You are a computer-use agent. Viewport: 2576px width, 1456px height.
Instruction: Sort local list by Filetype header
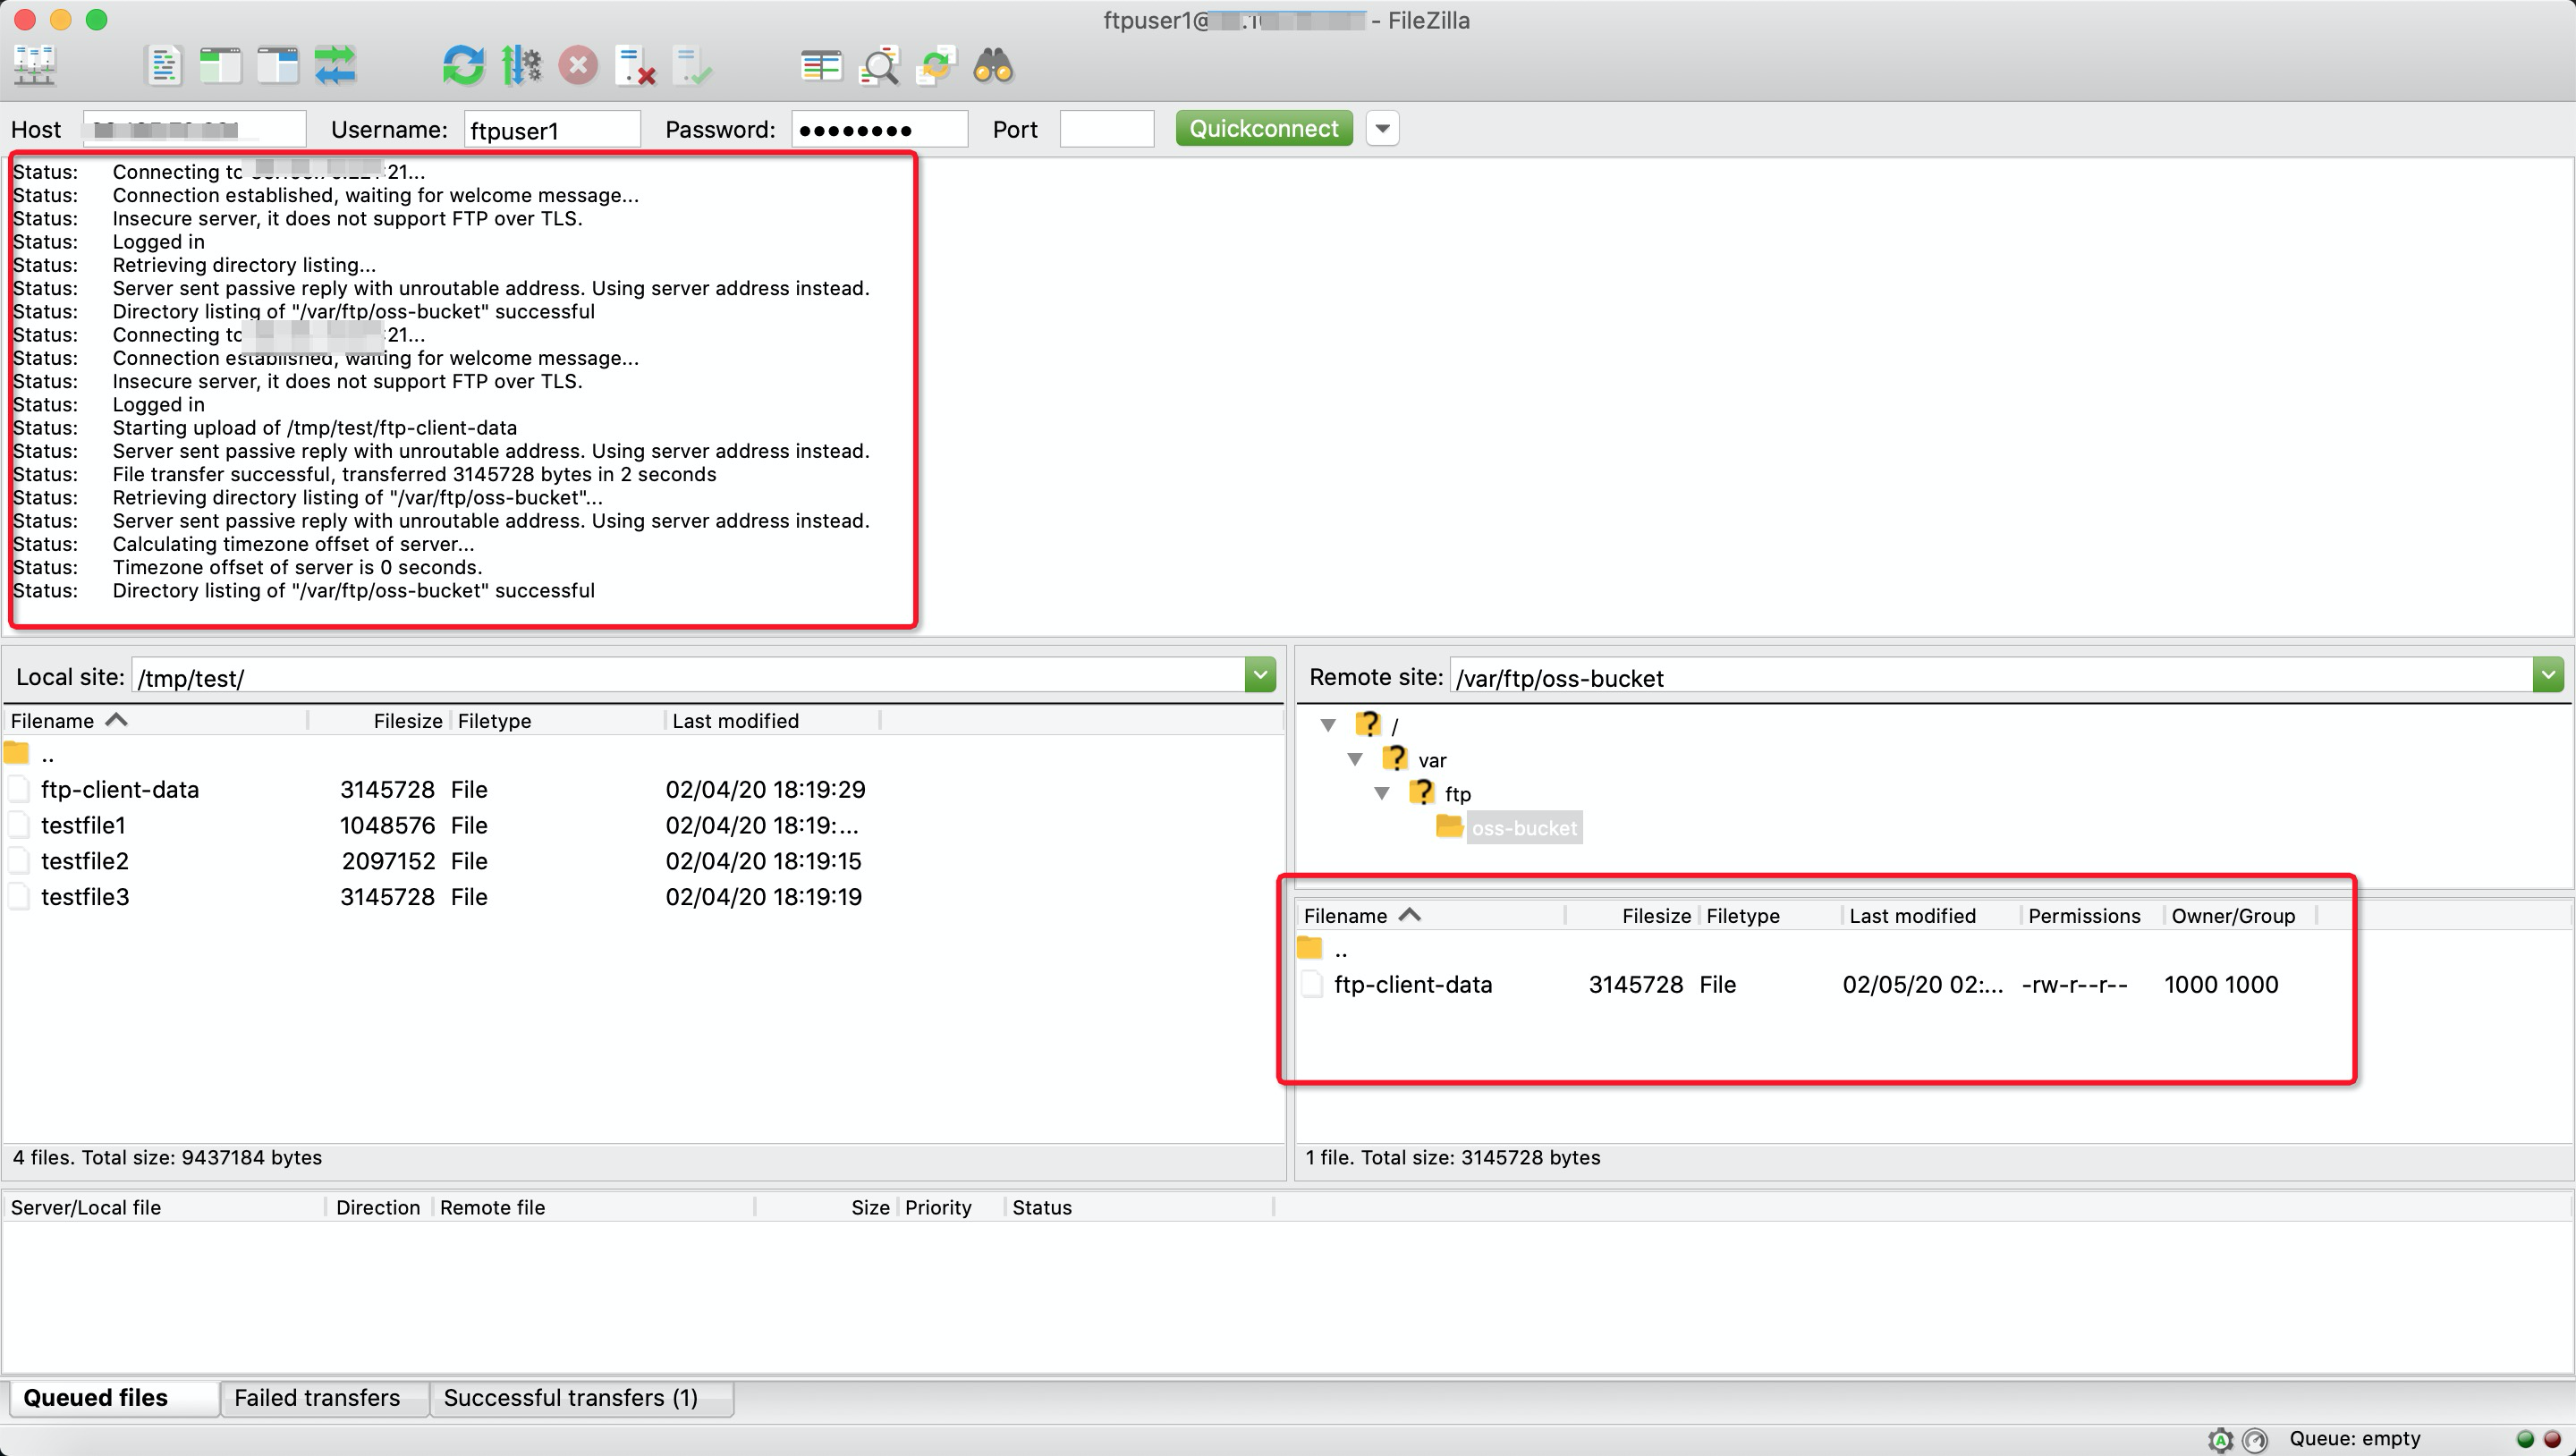point(558,721)
